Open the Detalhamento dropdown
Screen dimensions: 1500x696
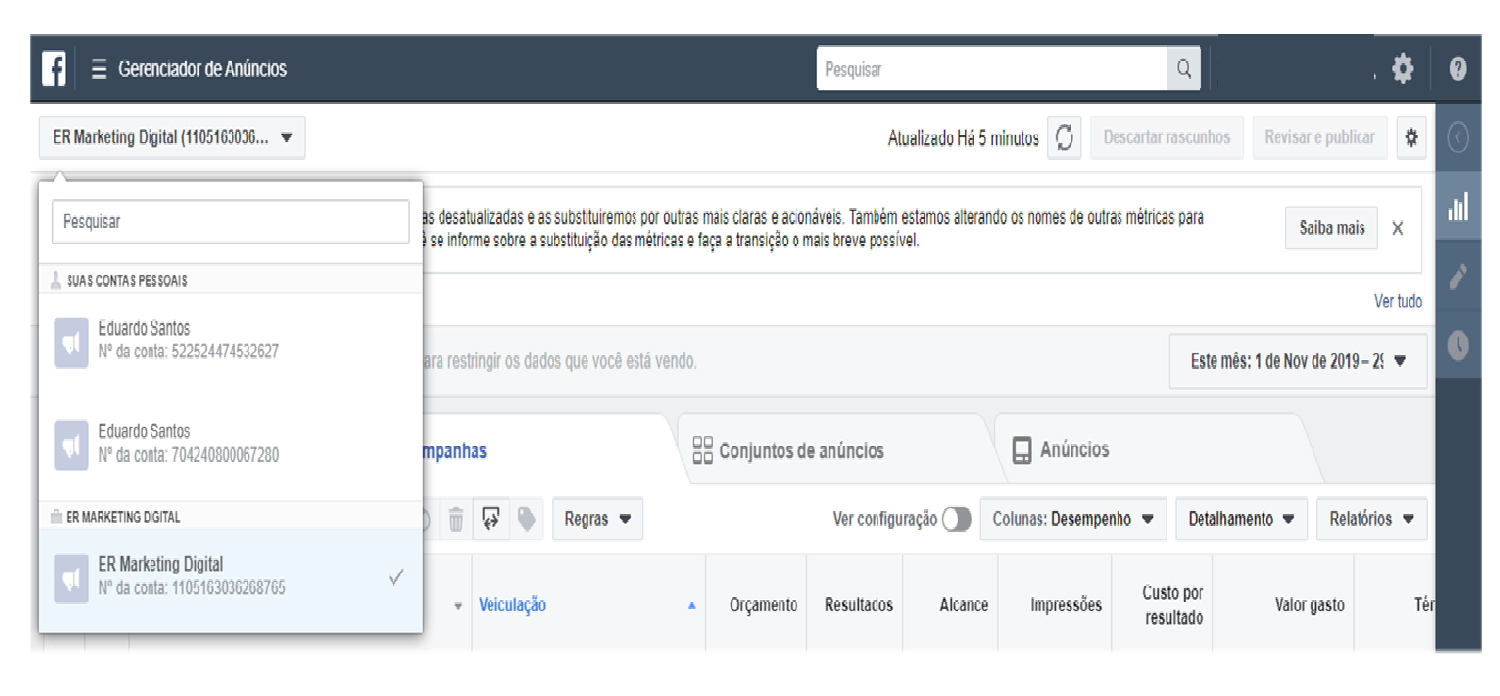point(1240,519)
